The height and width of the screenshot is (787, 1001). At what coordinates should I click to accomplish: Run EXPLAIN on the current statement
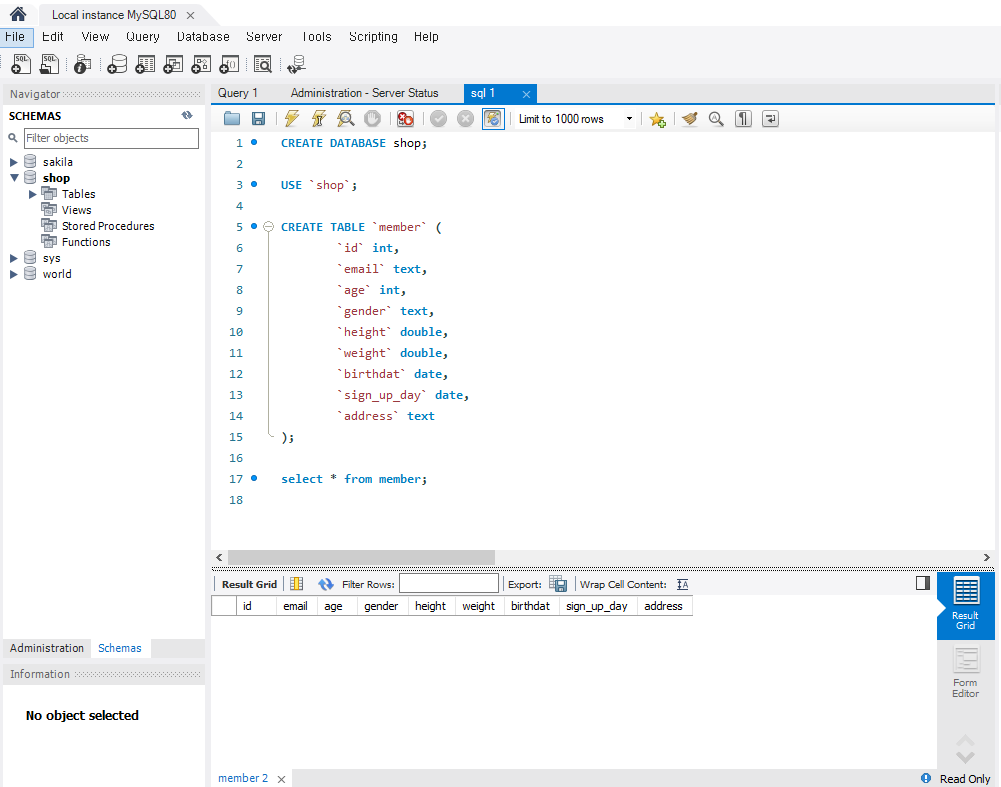[345, 119]
